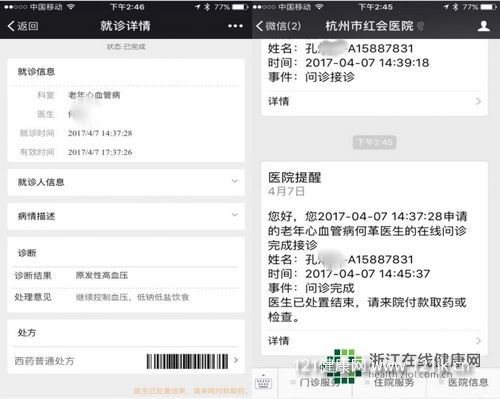The width and height of the screenshot is (500, 399).
Task: Tap the prescription barcode image
Action: coord(187,361)
